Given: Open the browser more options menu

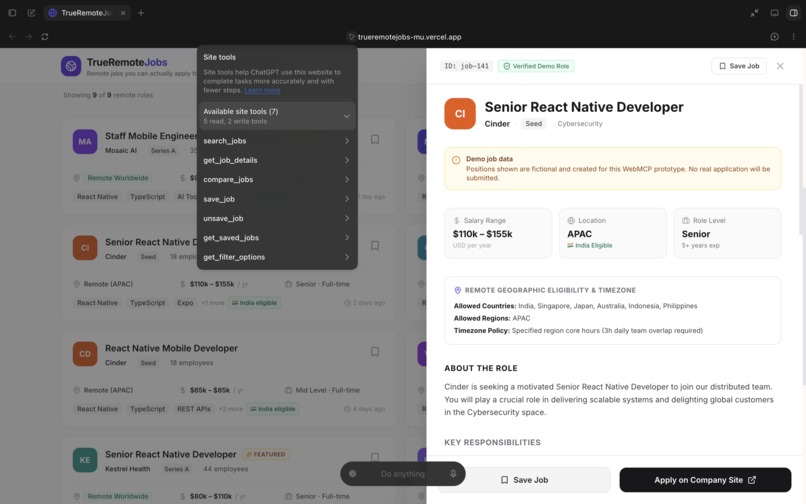Looking at the screenshot, I should (793, 37).
